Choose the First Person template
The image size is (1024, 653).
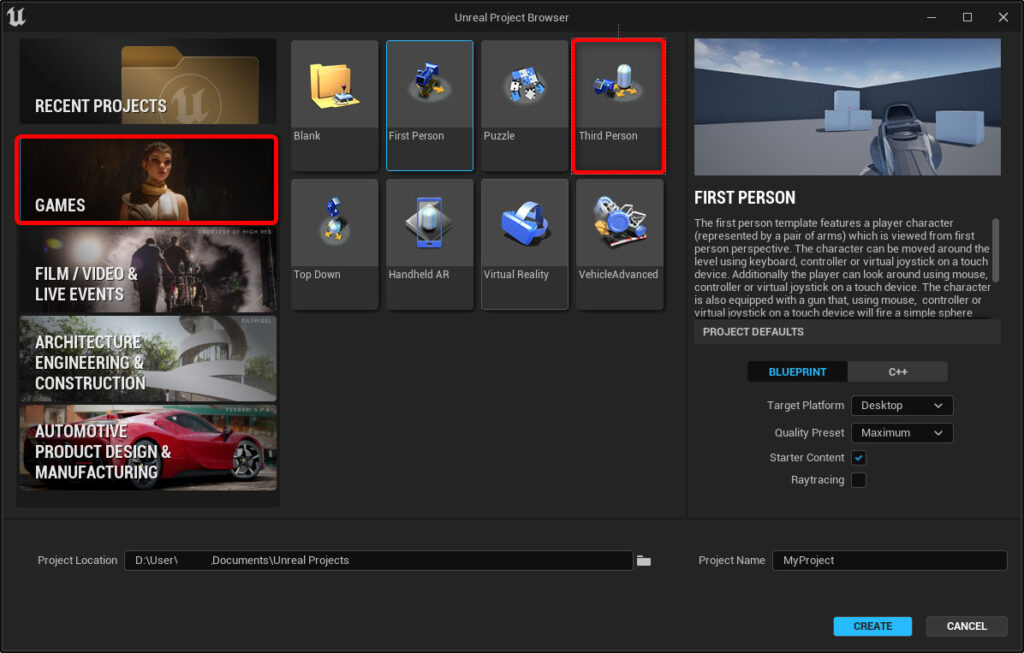[x=429, y=105]
